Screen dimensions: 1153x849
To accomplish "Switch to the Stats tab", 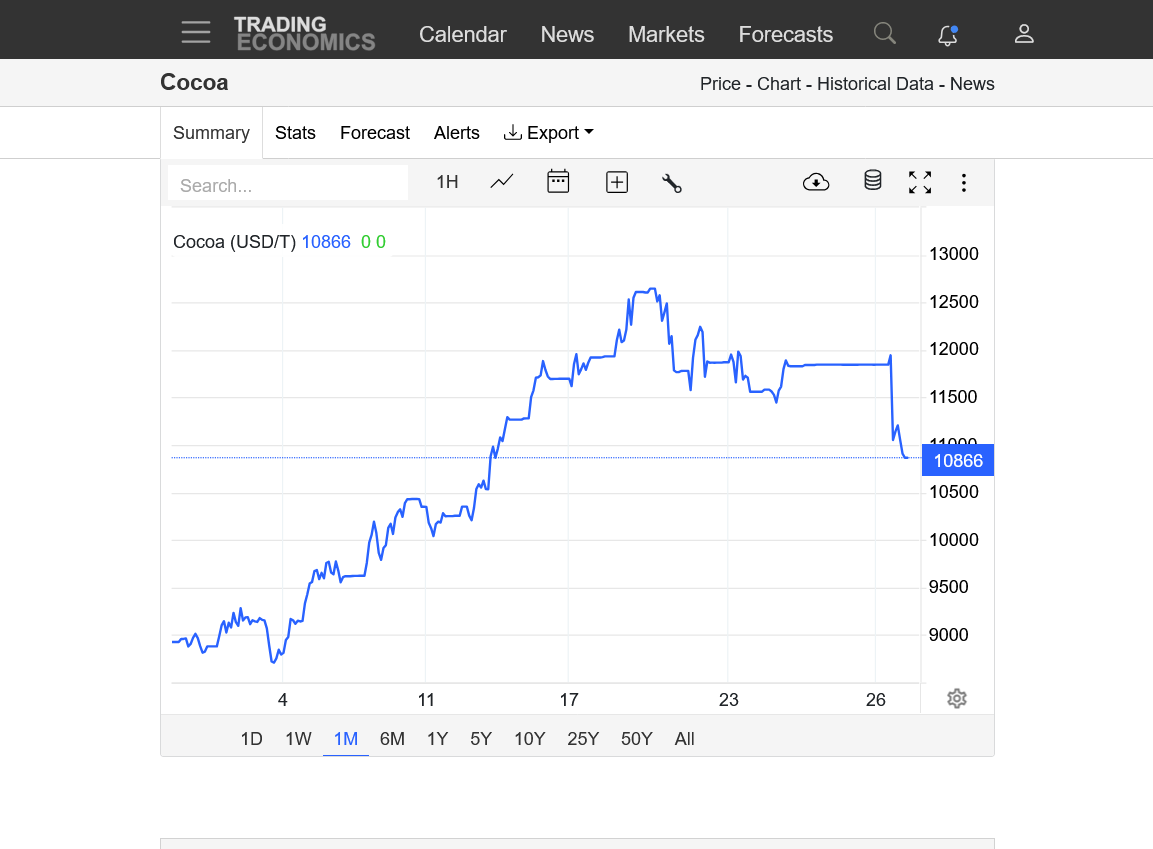I will (x=295, y=133).
